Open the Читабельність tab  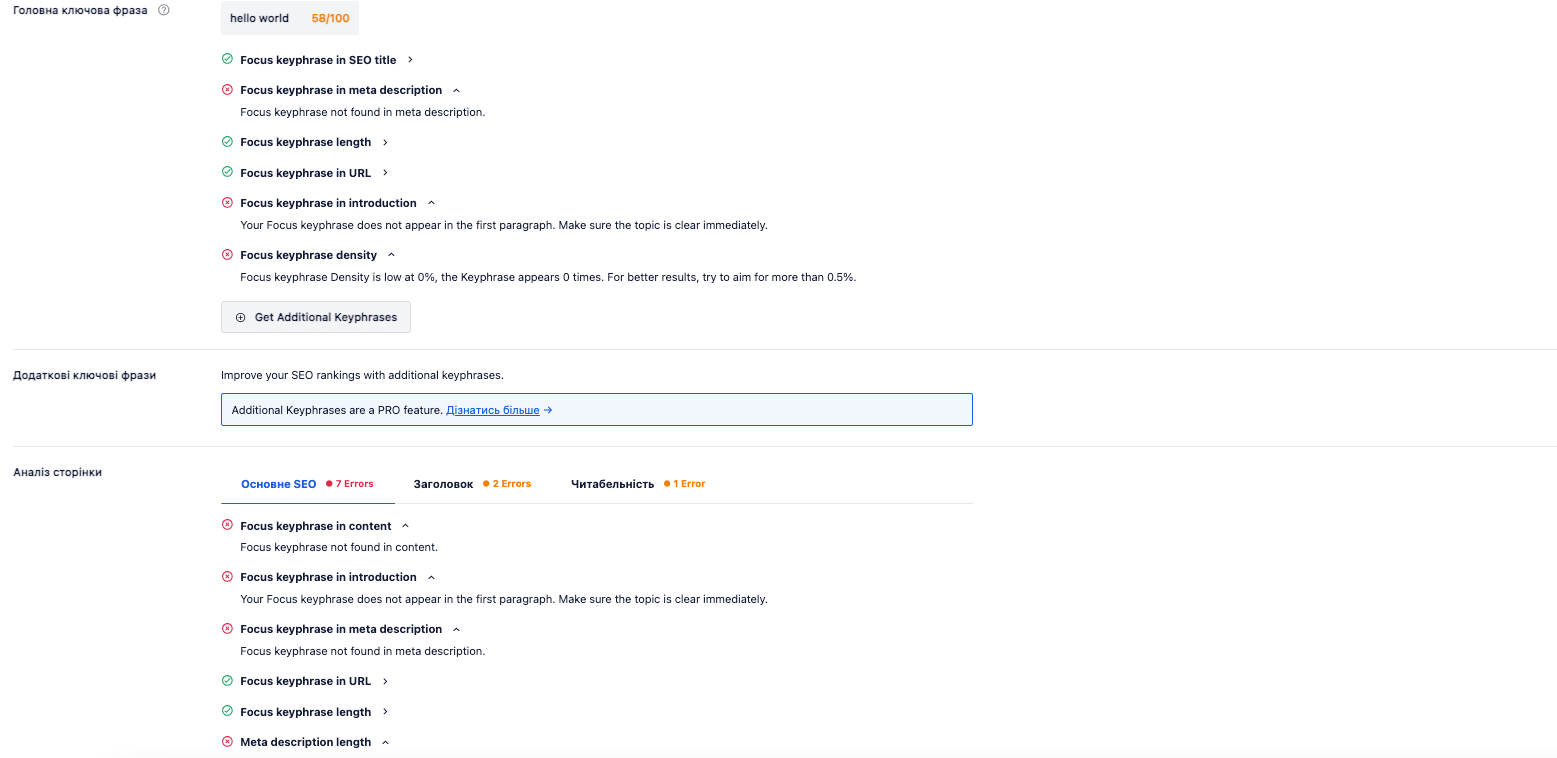[637, 484]
